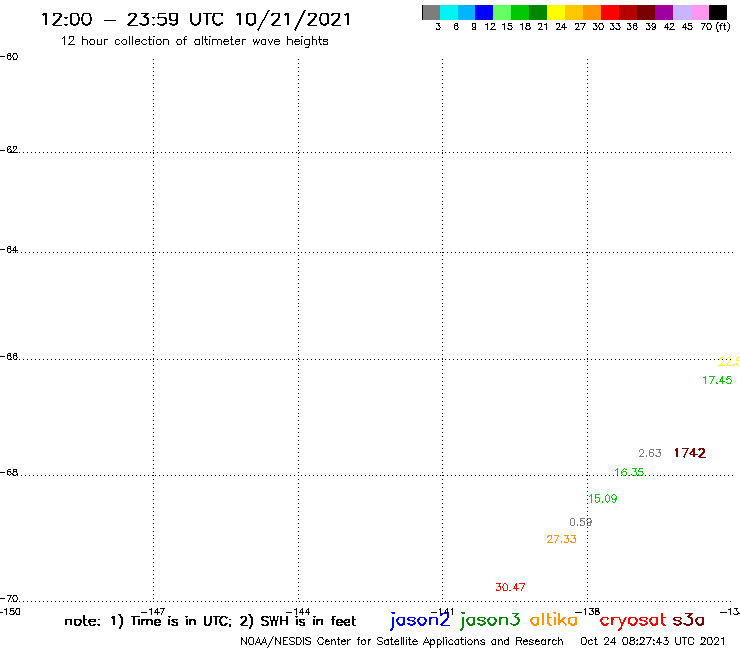
Task: Click the -64 latitude axis label
Action: 9,249
